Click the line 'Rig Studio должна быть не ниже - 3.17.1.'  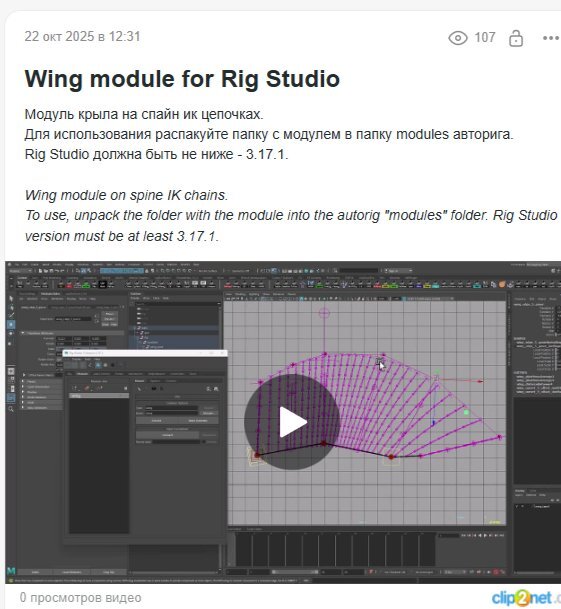click(x=156, y=155)
